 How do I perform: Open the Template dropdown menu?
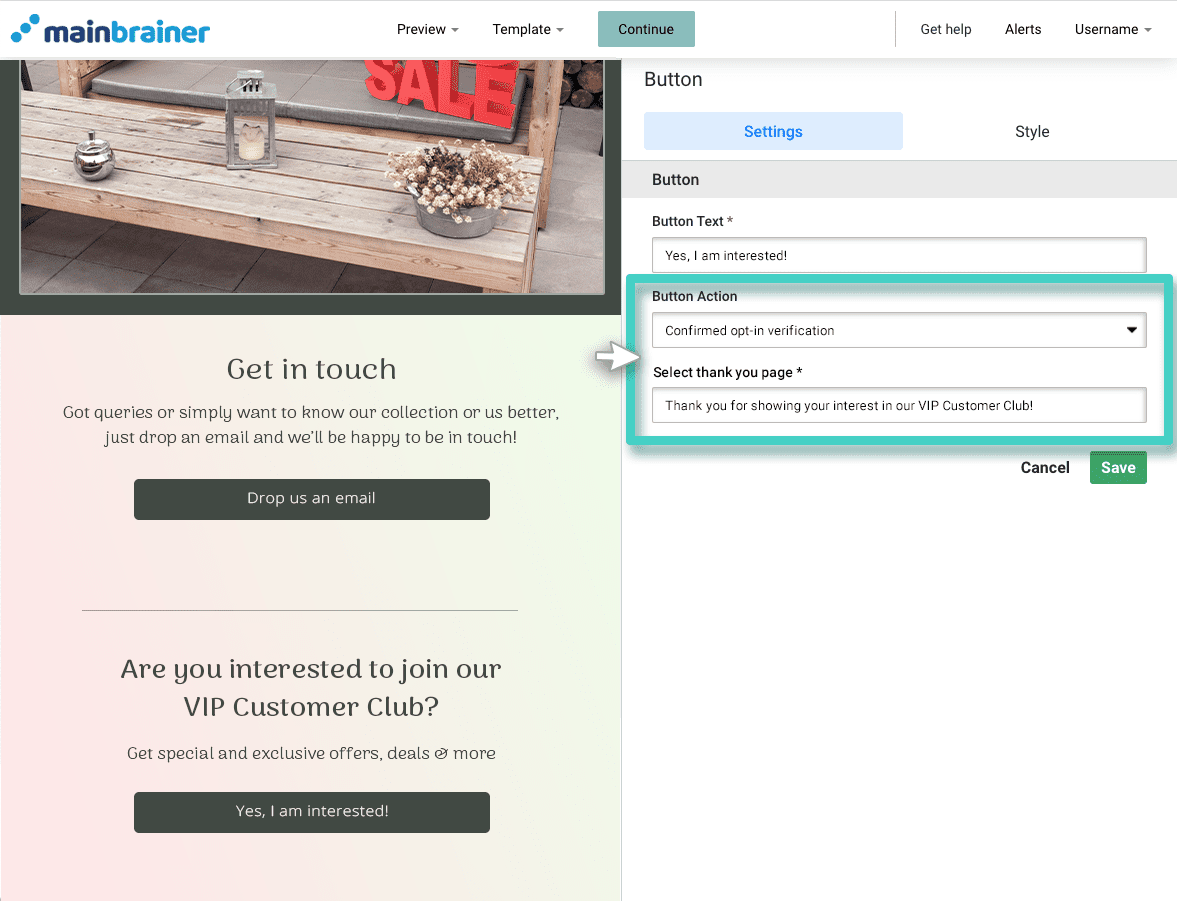tap(528, 29)
